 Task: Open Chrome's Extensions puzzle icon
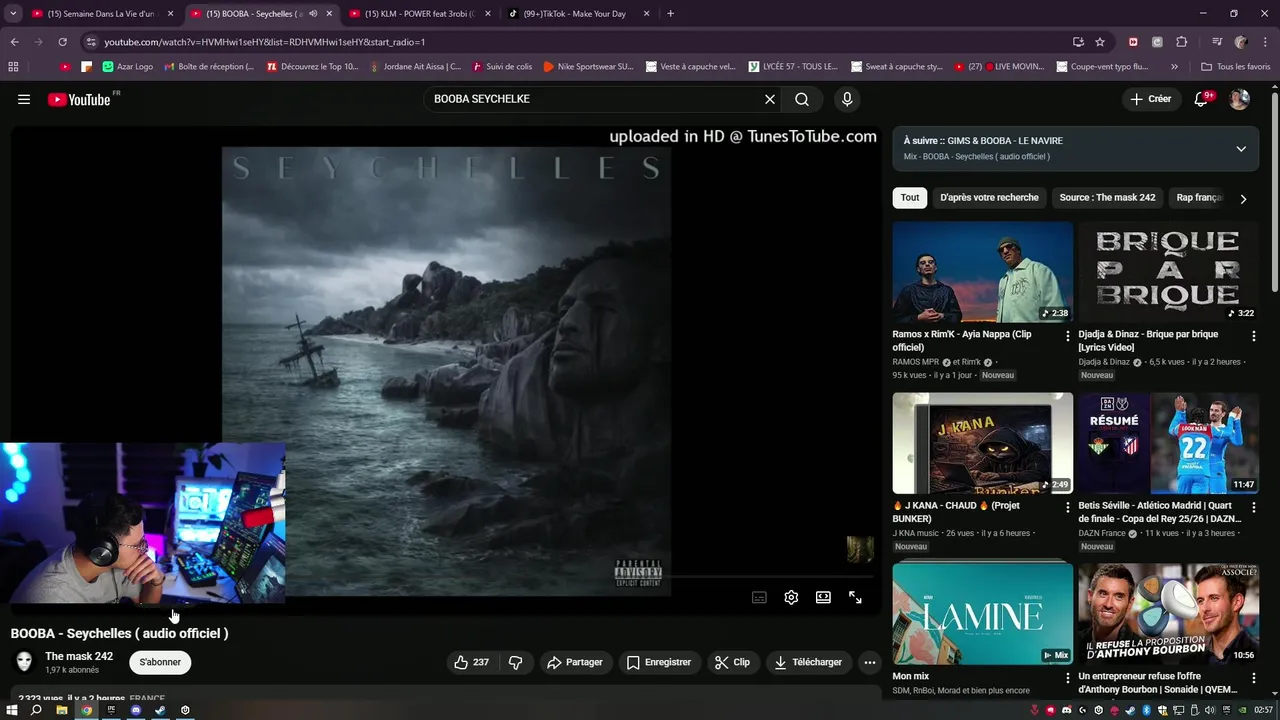1182,42
